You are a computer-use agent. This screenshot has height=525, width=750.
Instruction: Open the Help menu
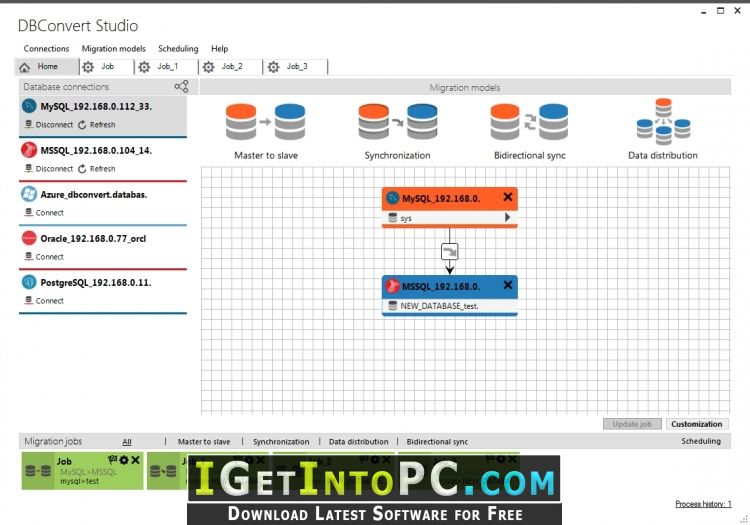(x=220, y=48)
